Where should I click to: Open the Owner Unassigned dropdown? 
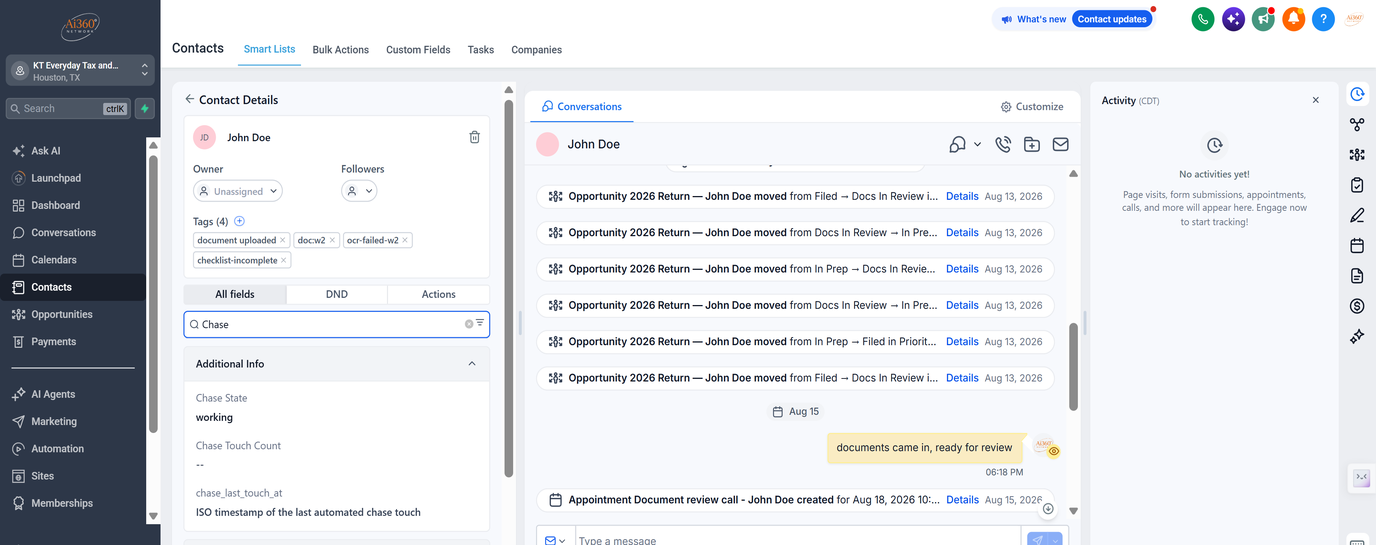pyautogui.click(x=238, y=191)
